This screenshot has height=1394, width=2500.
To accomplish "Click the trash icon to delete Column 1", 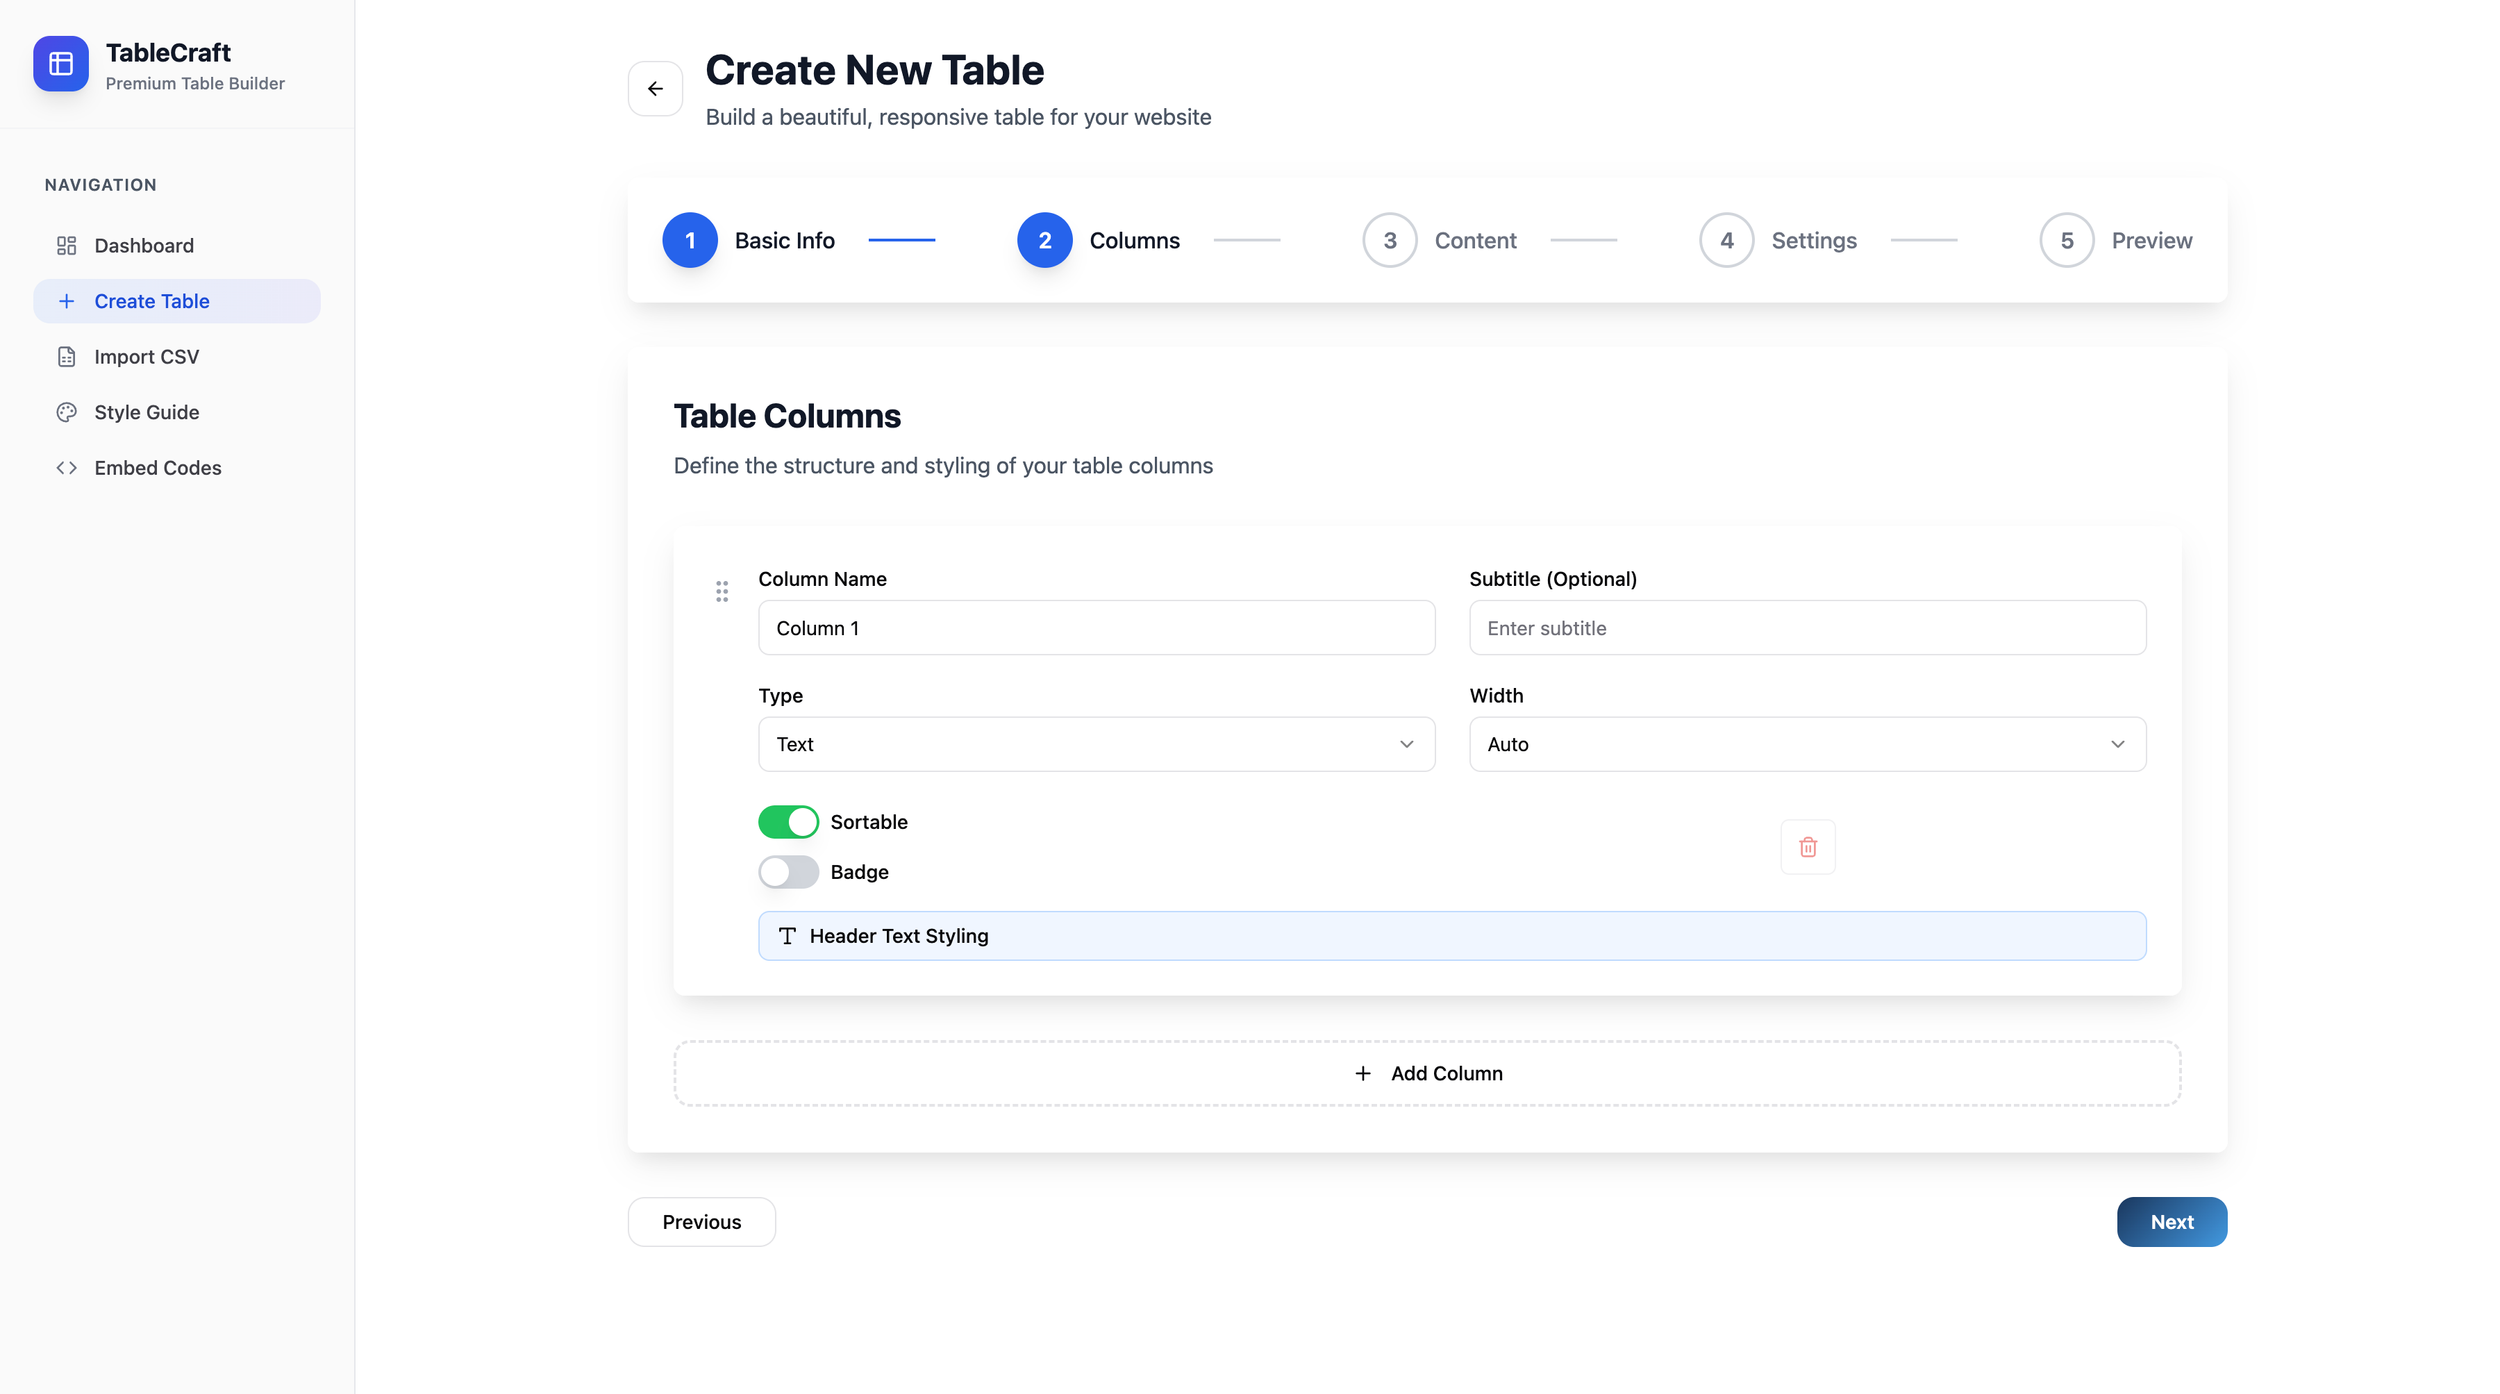I will tap(1808, 847).
